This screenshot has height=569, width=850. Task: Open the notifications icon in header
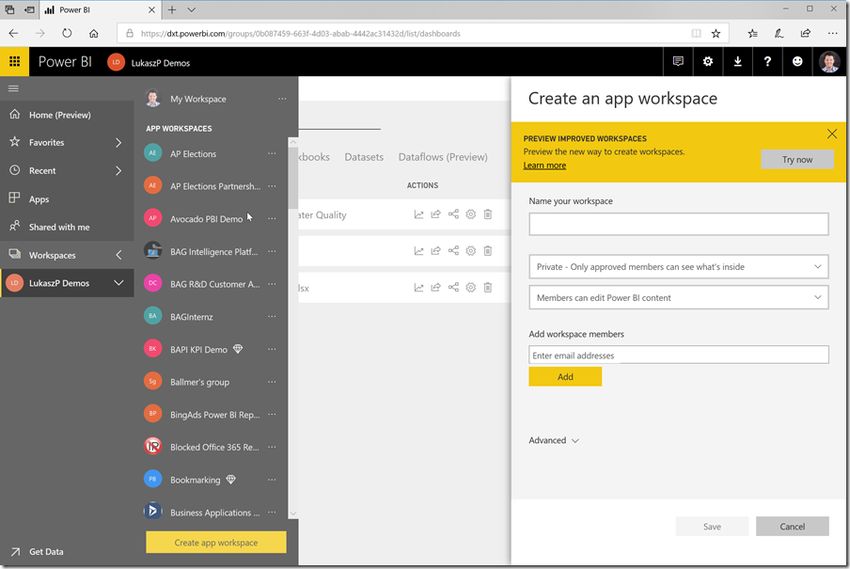678,61
